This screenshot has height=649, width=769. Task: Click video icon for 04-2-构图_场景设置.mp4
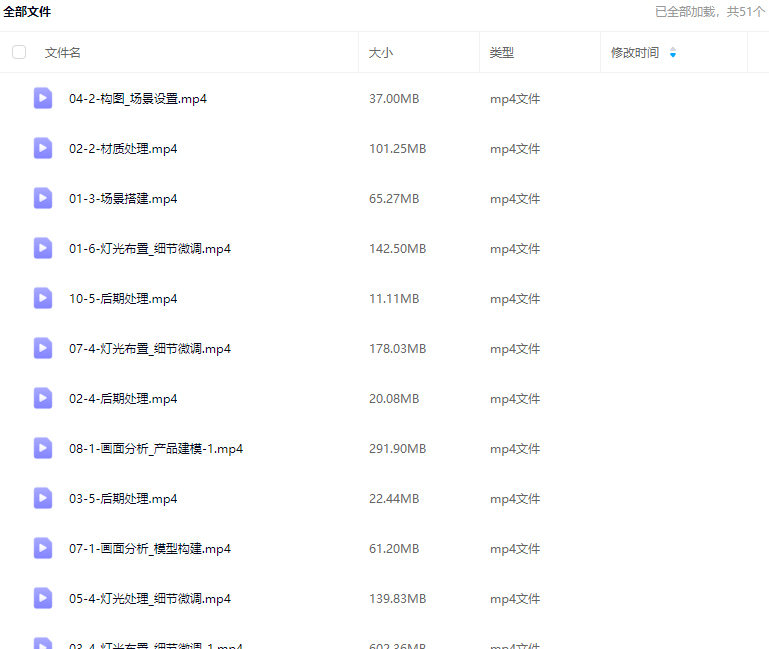(x=43, y=98)
